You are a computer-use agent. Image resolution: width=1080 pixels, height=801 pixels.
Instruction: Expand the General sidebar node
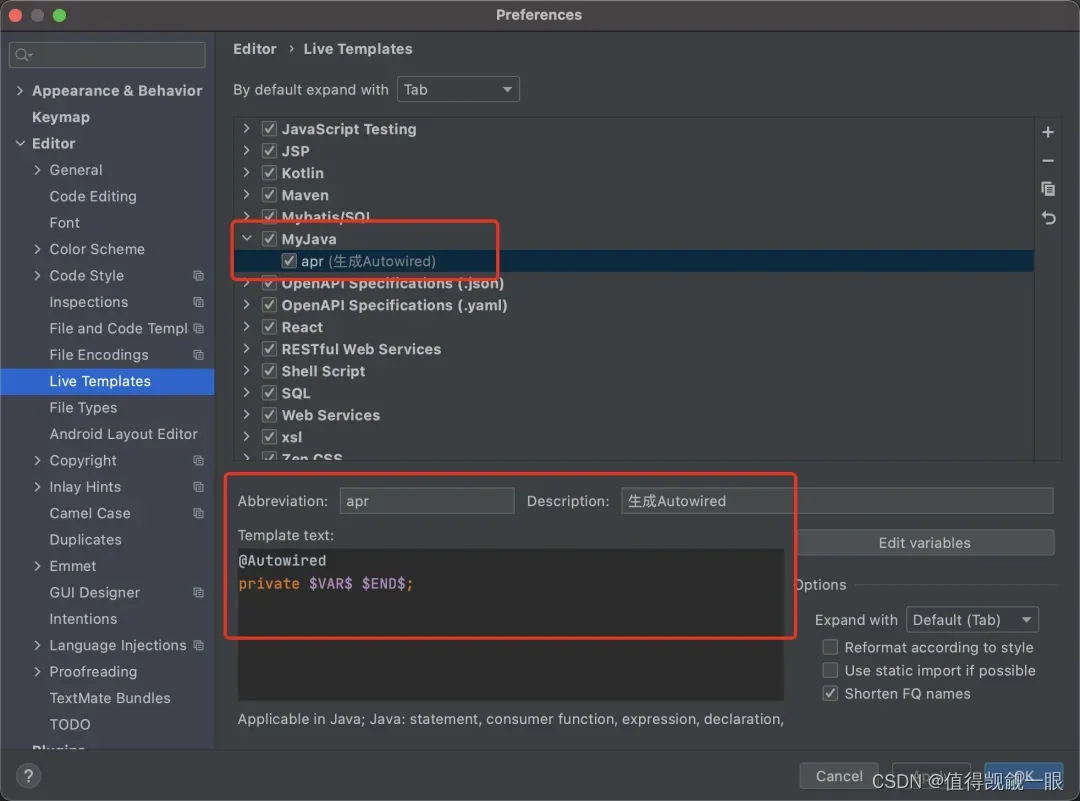[x=37, y=169]
